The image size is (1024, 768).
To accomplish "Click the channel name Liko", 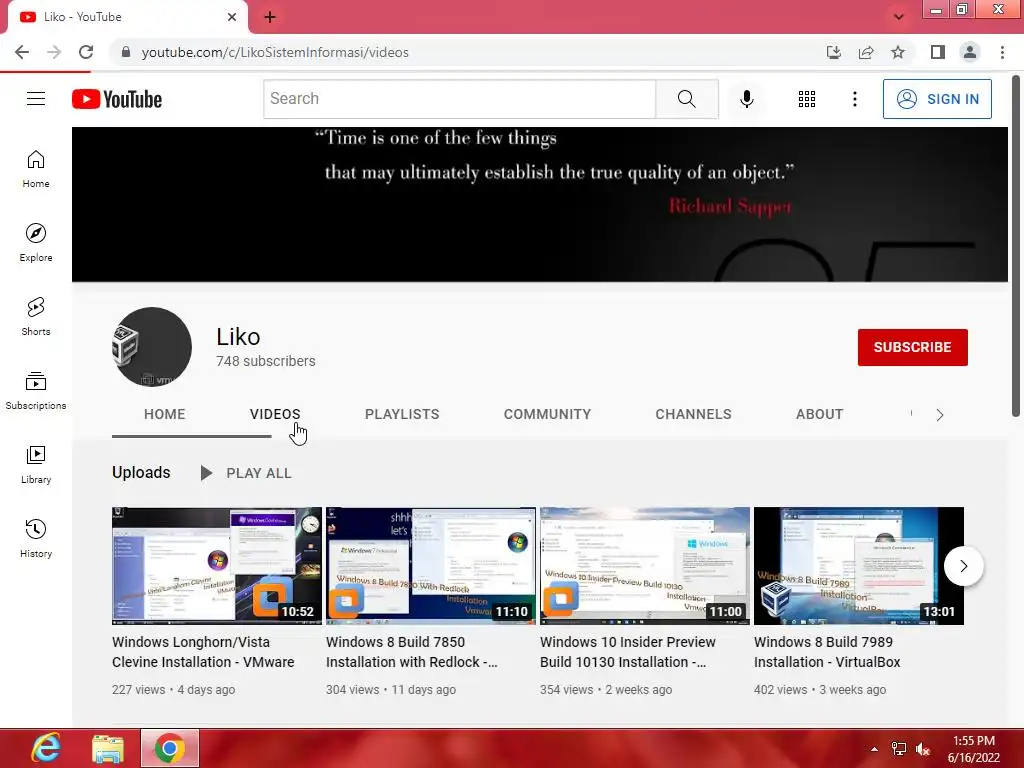I will 238,336.
